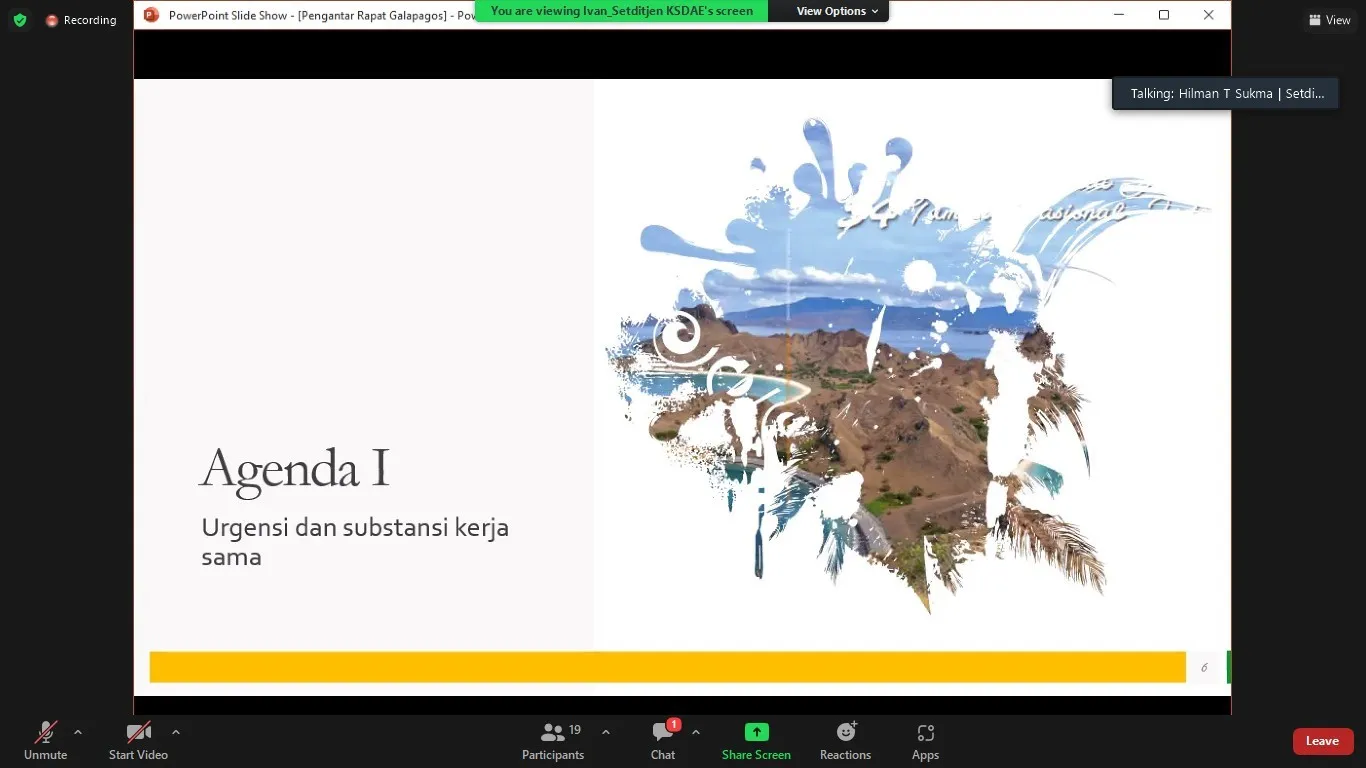Click the green Share Screen icon
1366x768 pixels.
(x=757, y=733)
